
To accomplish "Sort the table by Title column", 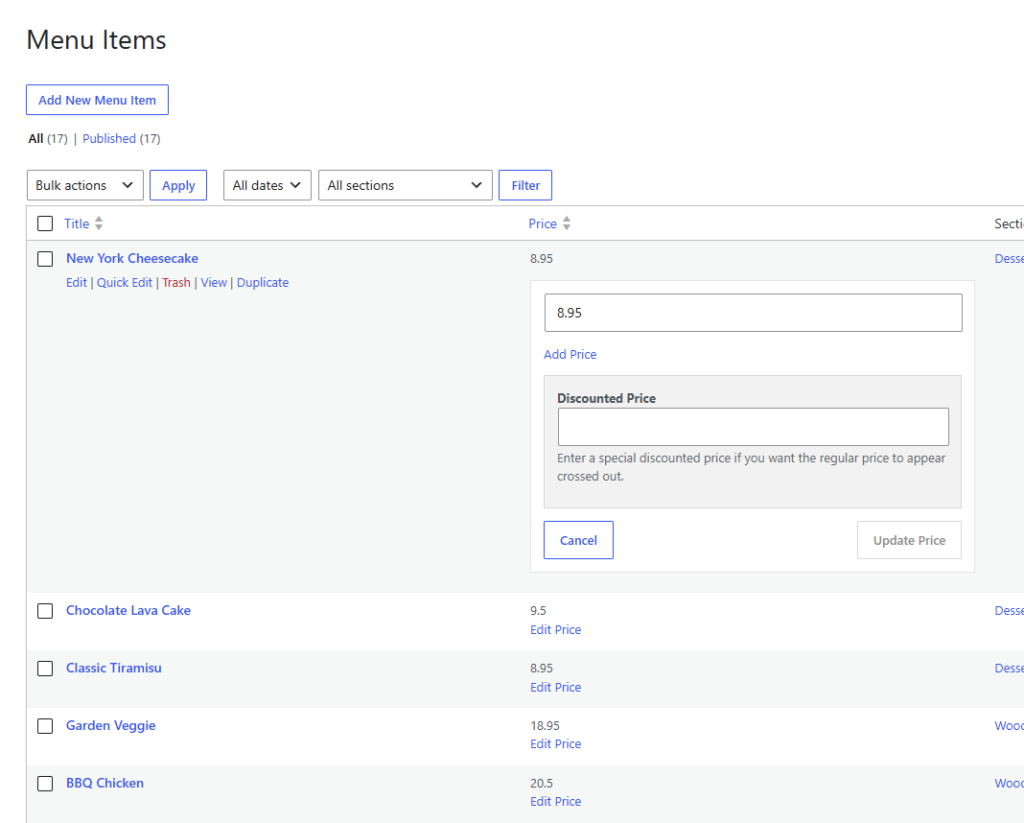I will coord(76,223).
